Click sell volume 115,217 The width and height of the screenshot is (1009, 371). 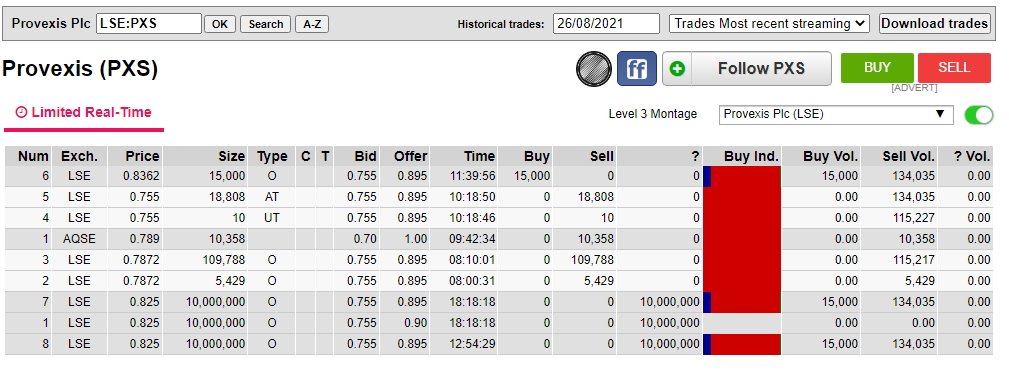(x=914, y=260)
